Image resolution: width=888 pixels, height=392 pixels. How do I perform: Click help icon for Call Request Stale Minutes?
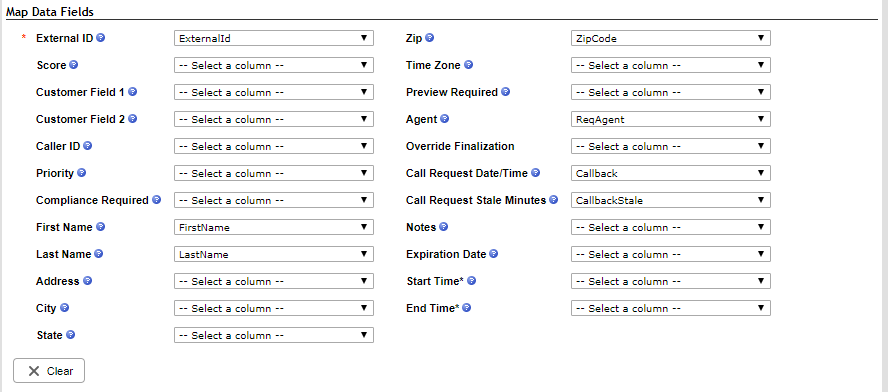553,200
